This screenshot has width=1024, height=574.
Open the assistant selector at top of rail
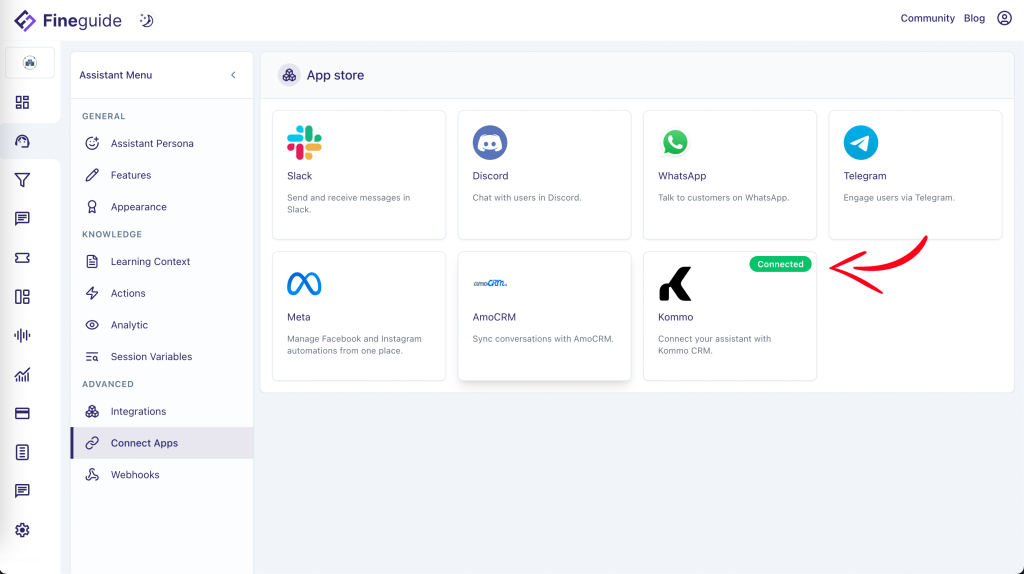30,63
